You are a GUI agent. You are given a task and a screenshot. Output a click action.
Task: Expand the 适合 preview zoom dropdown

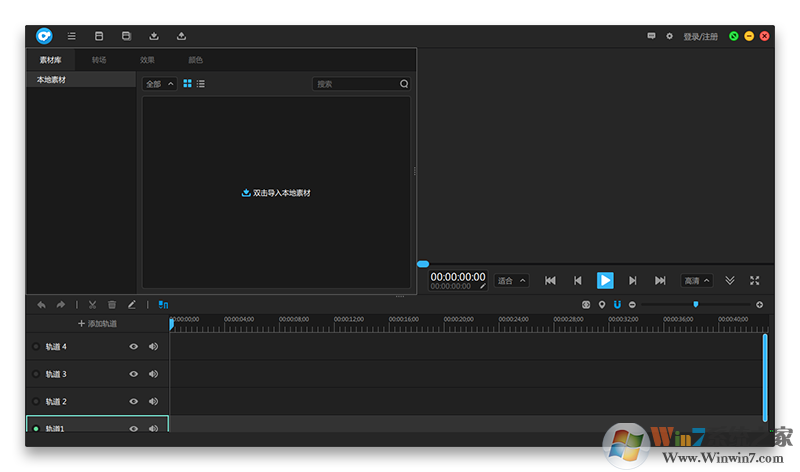(511, 281)
